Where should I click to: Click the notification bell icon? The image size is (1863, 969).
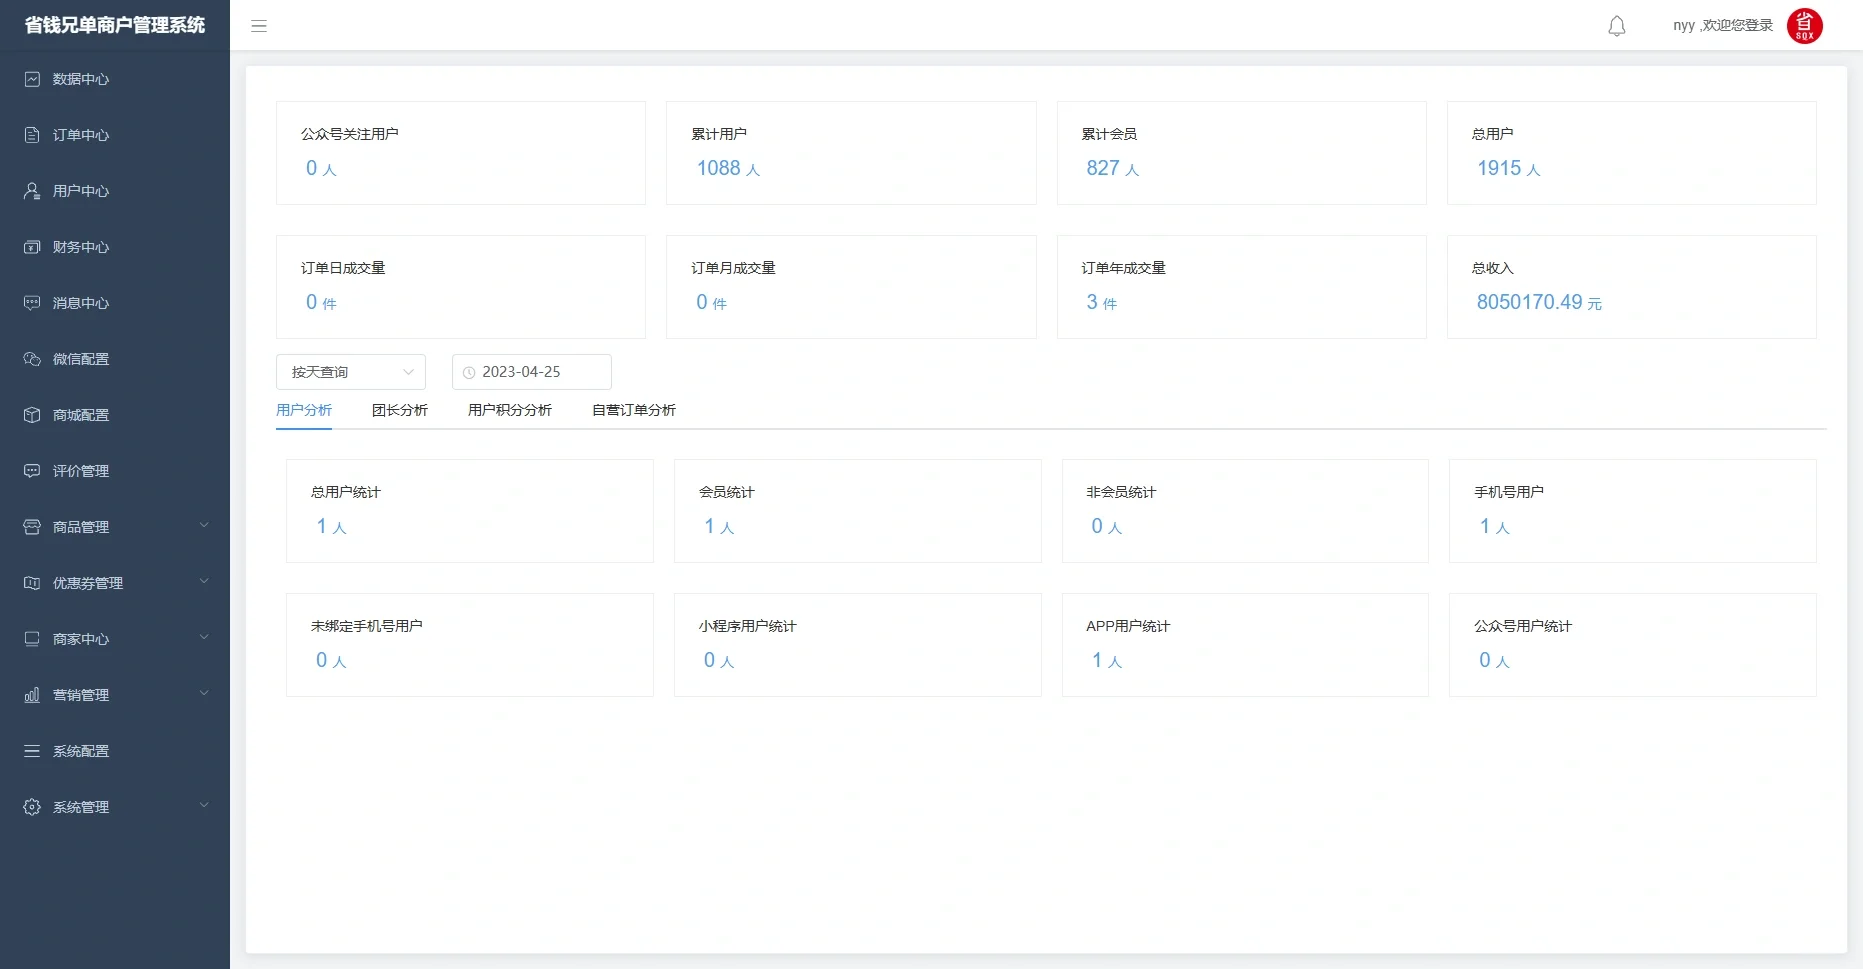1616,26
